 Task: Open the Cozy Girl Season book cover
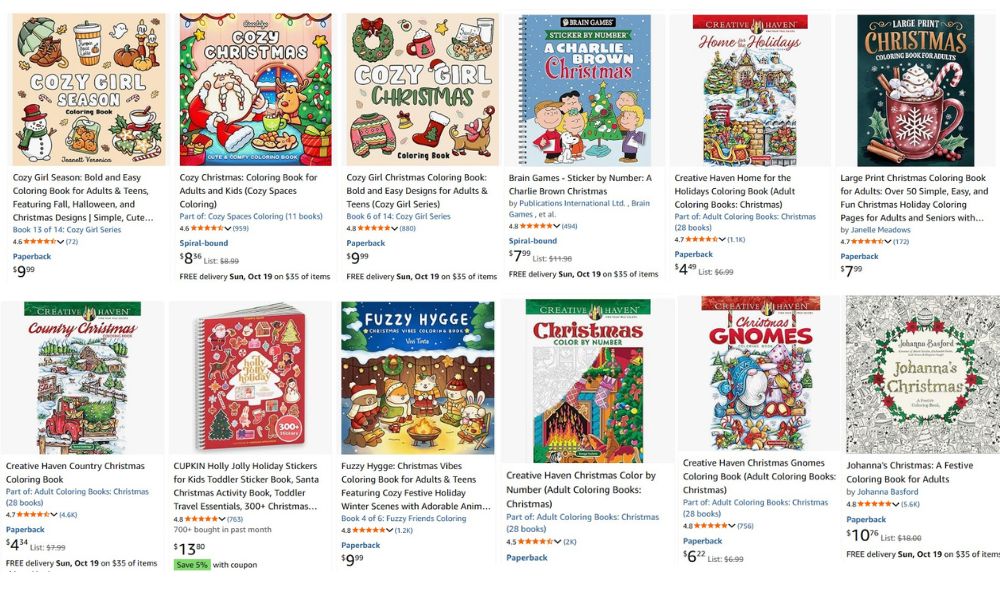click(89, 90)
